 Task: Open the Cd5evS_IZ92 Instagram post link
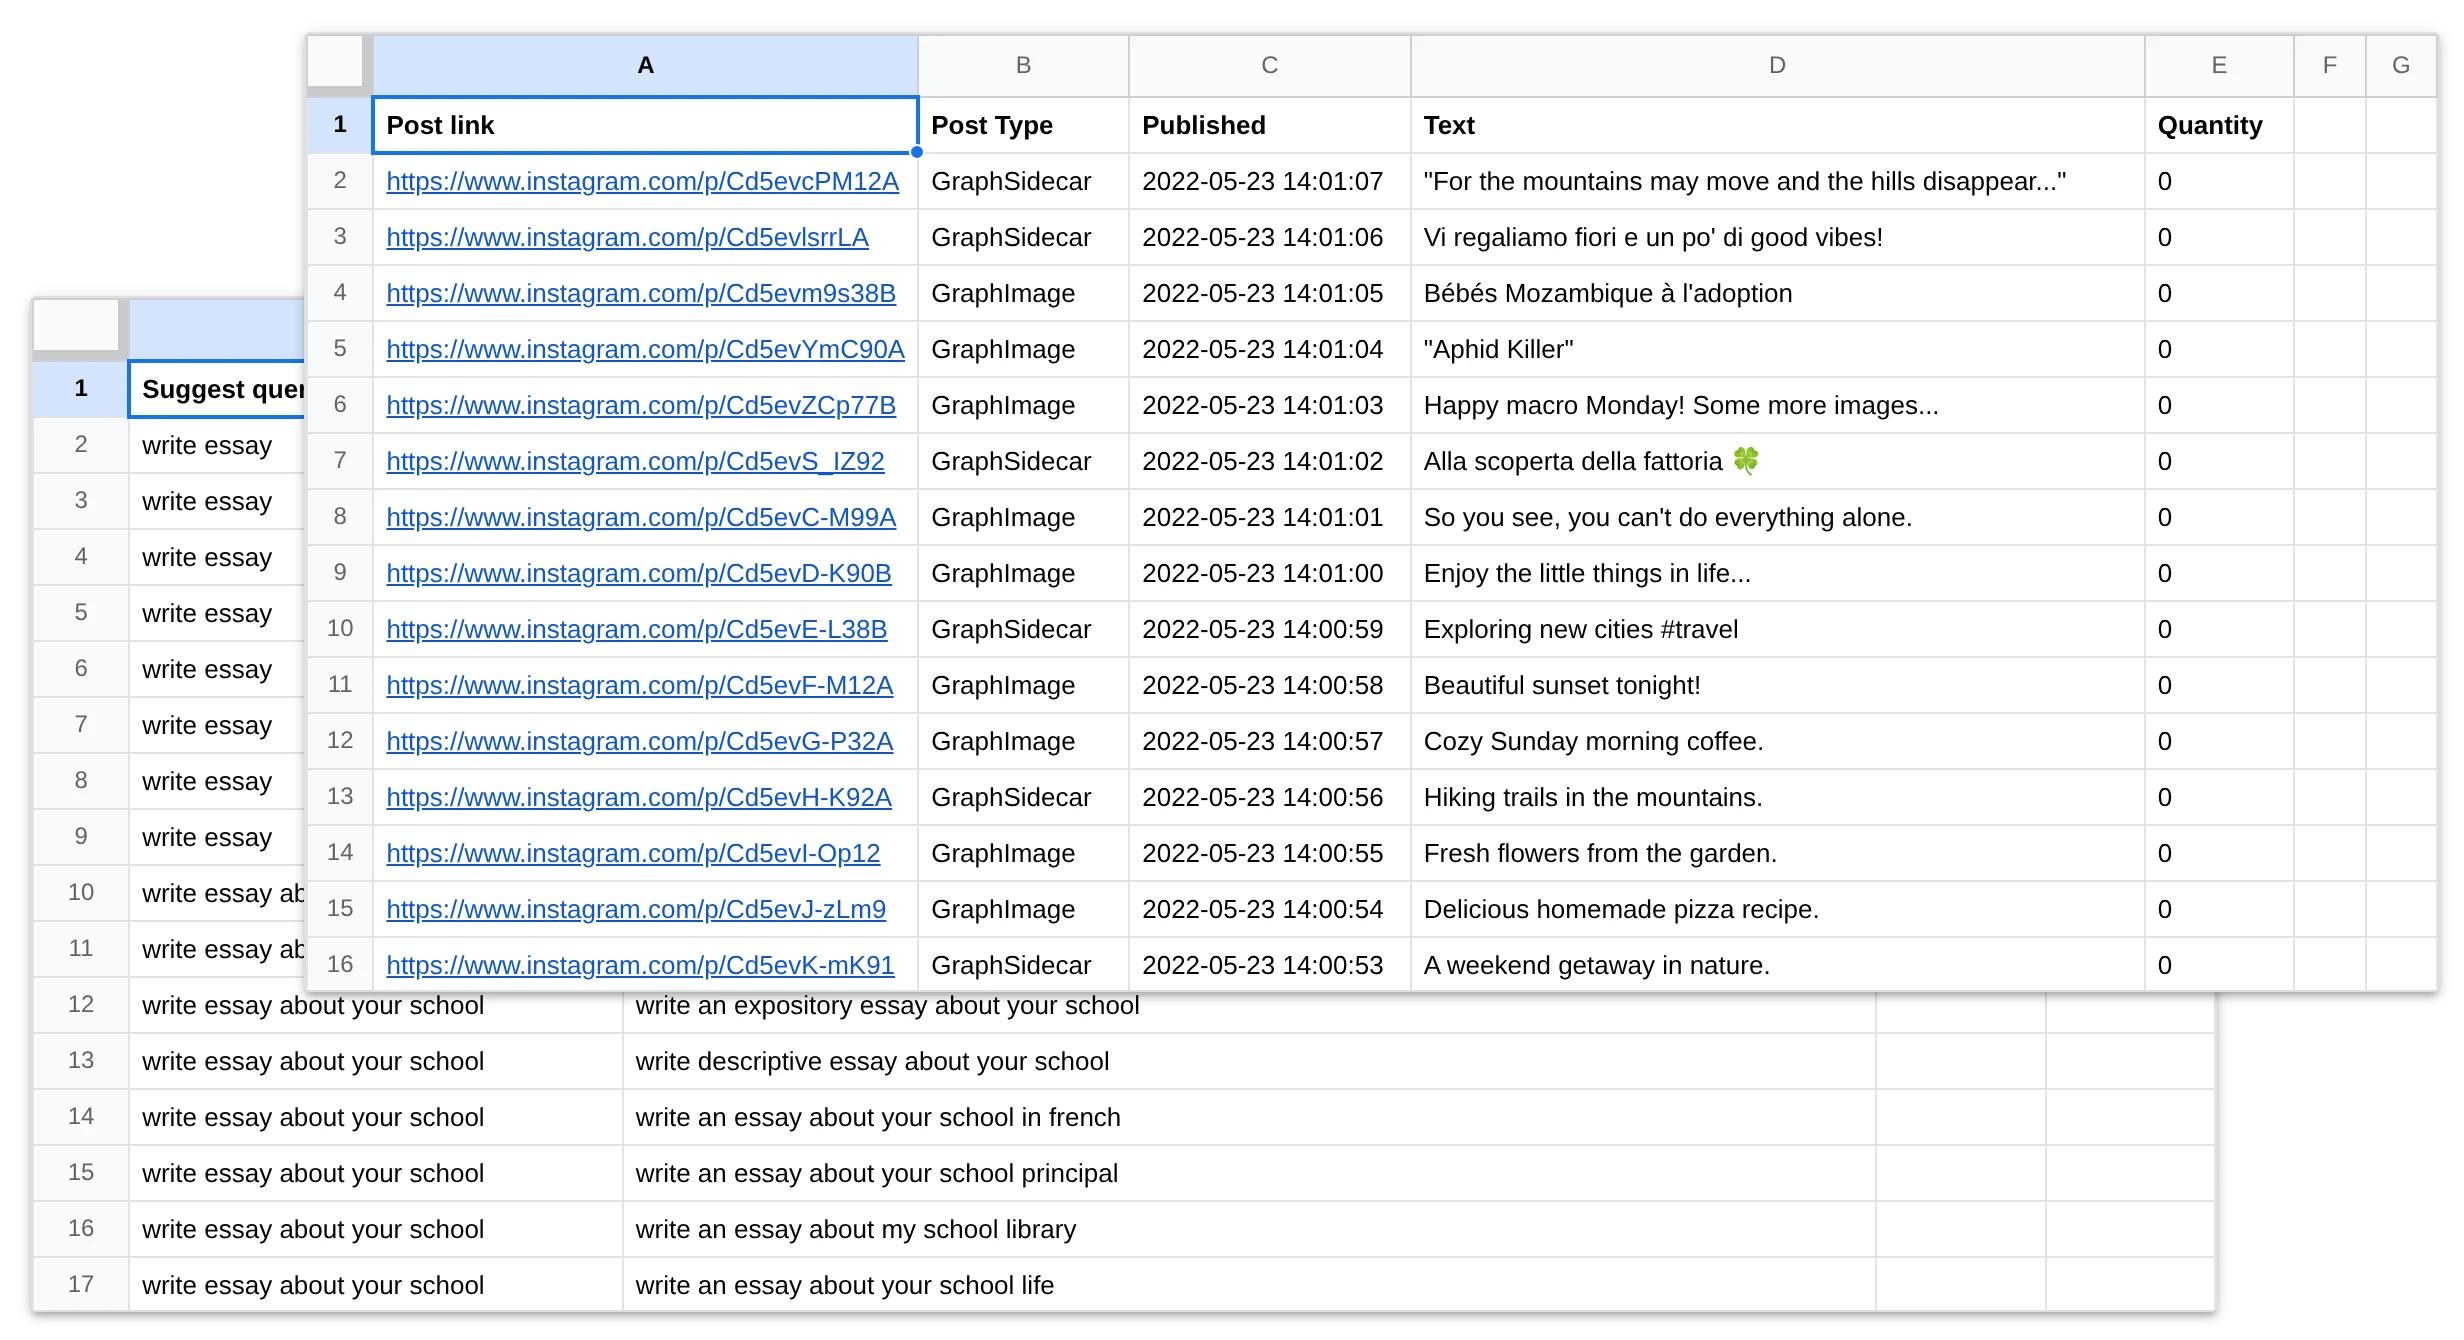point(635,461)
